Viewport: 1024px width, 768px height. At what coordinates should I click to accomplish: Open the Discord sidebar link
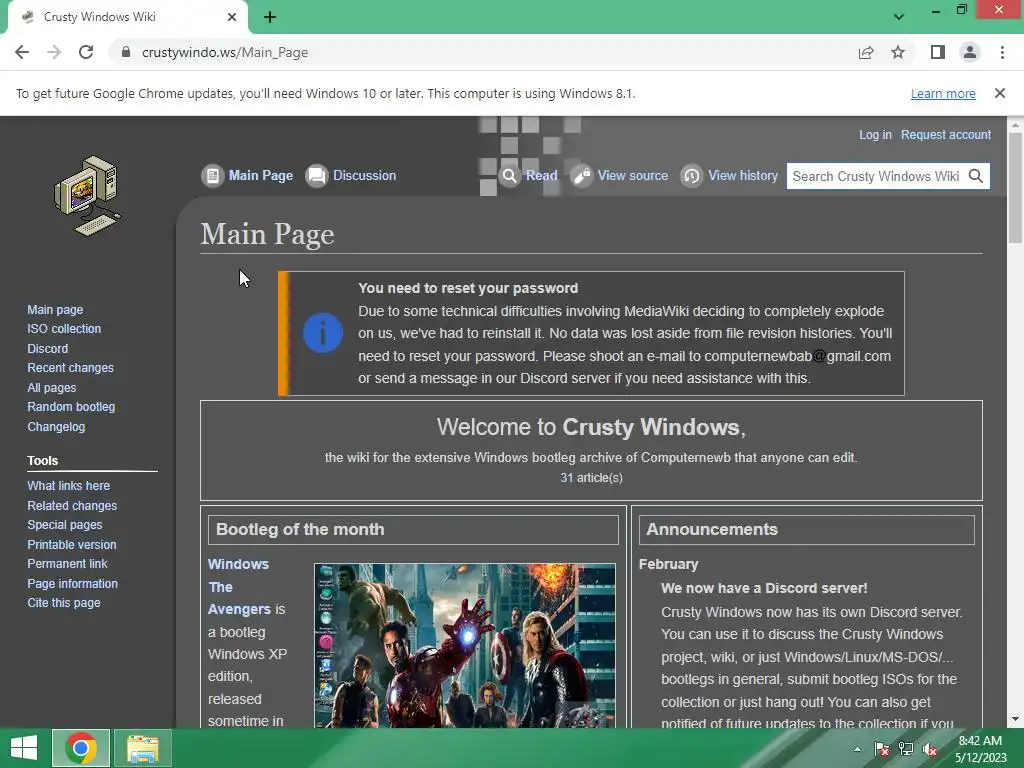pos(48,349)
